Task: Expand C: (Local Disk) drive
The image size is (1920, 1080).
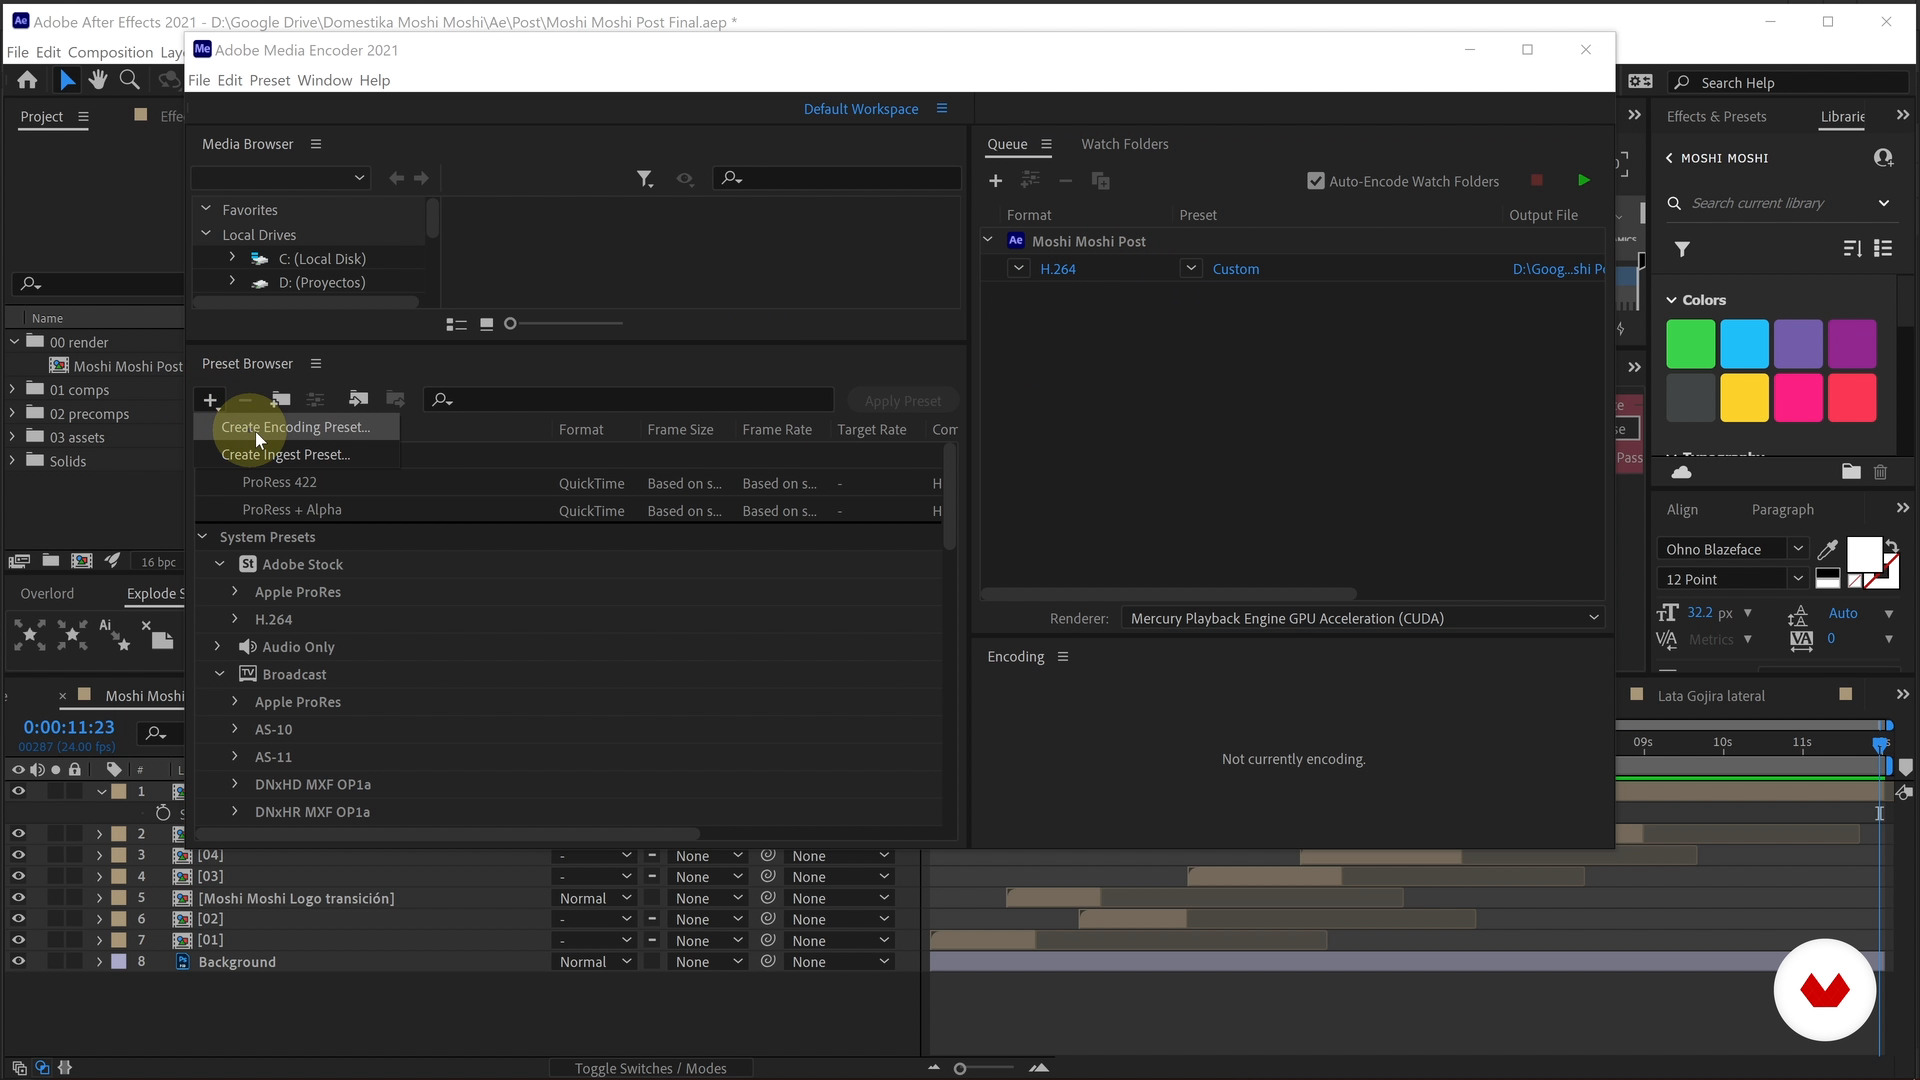Action: [x=232, y=258]
